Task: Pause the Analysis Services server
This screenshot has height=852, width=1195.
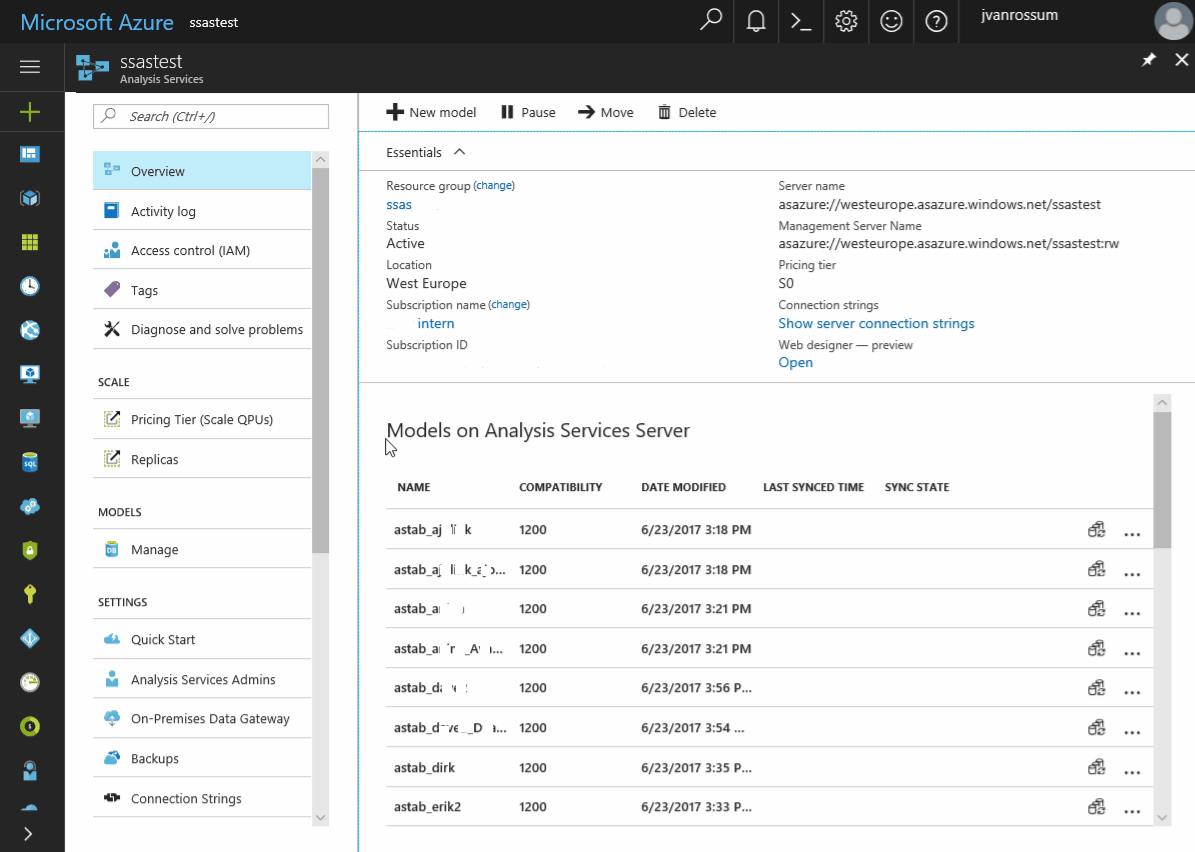Action: 527,112
